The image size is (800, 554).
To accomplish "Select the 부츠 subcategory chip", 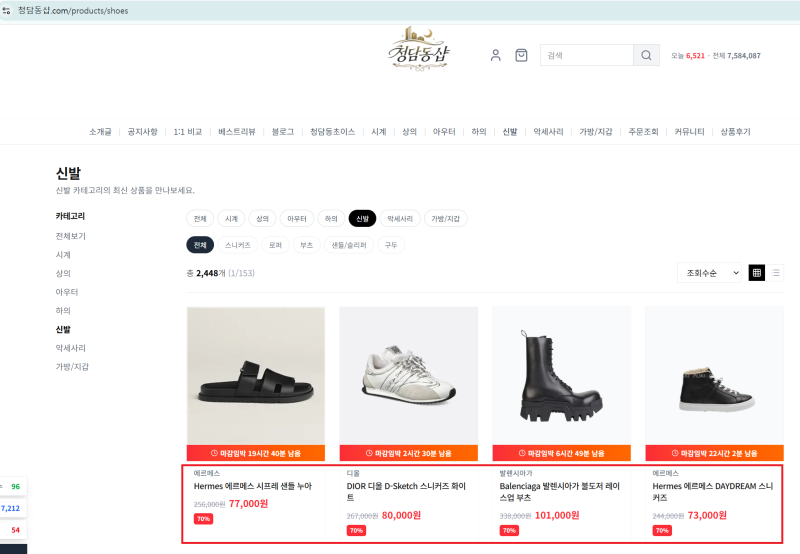I will 306,245.
